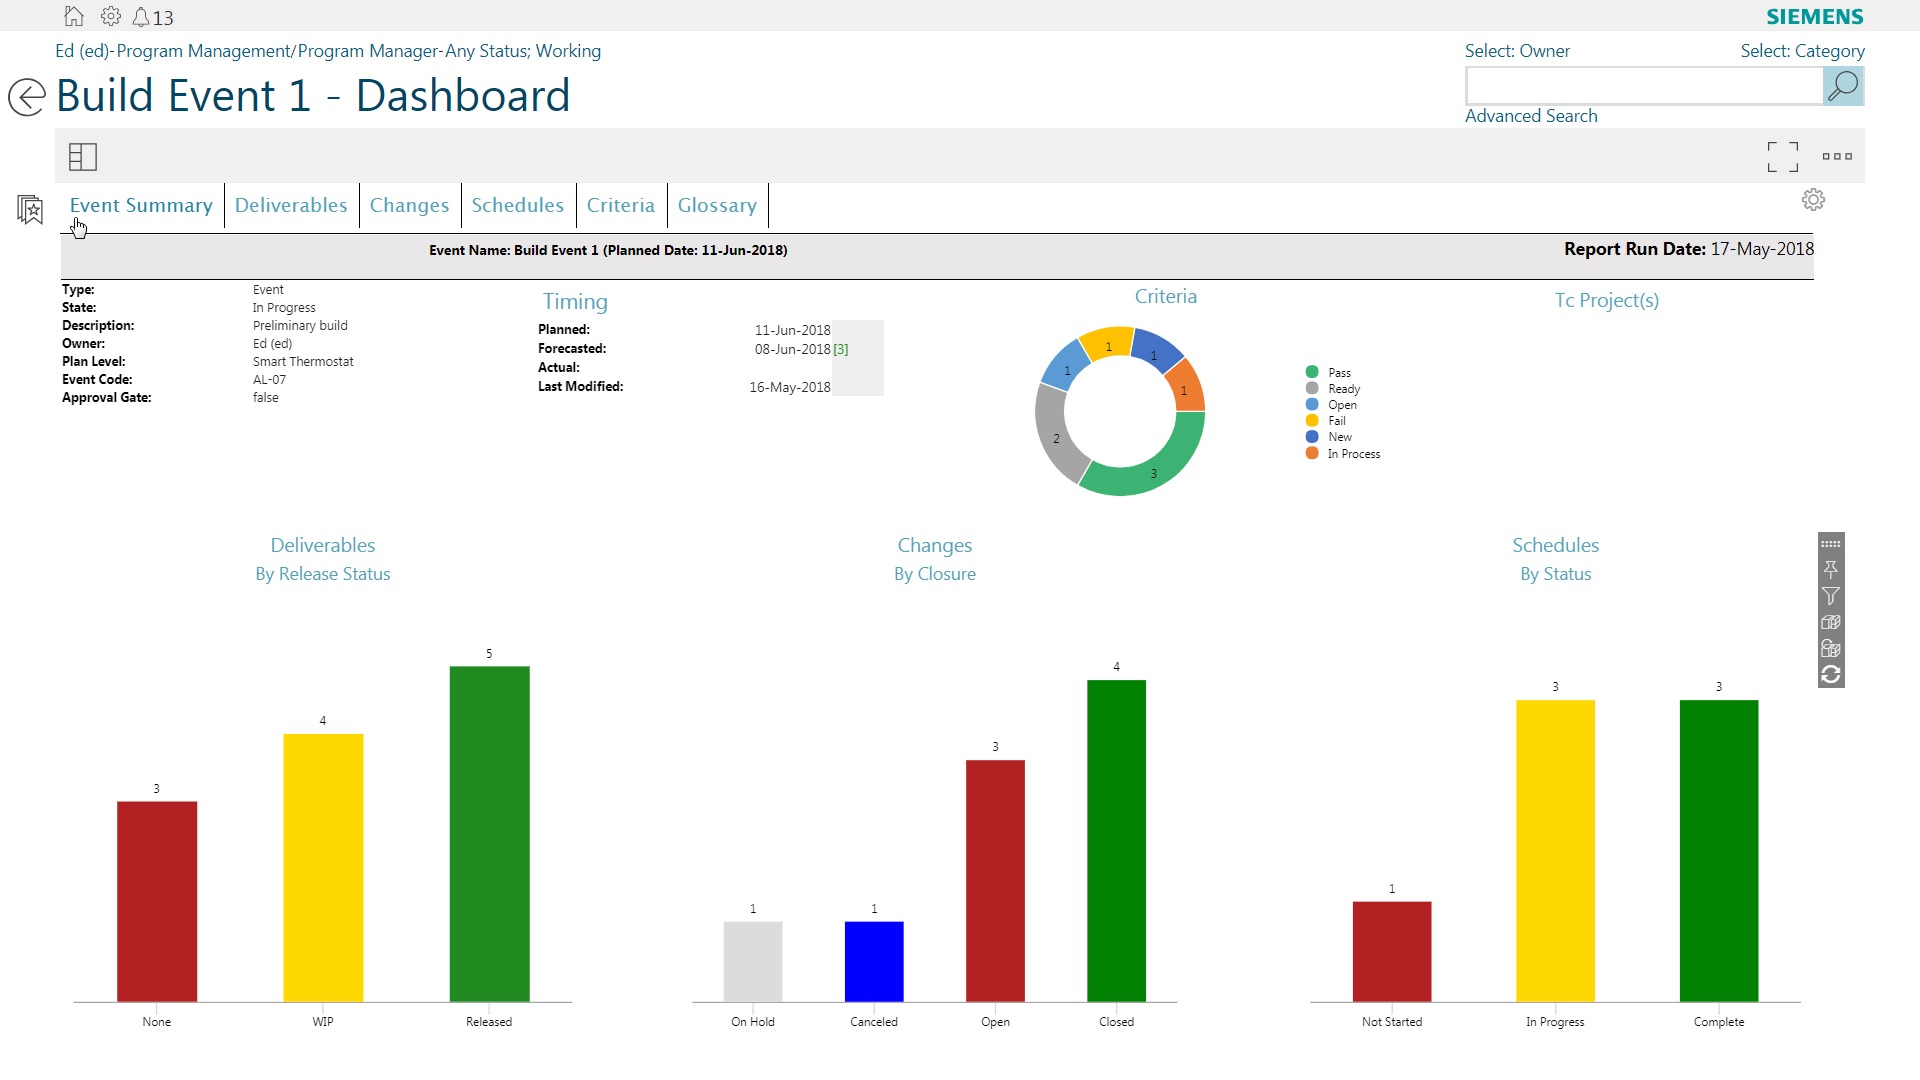Open Select: Owner search scope
Image resolution: width=1920 pixels, height=1080 pixels.
pyautogui.click(x=1516, y=51)
